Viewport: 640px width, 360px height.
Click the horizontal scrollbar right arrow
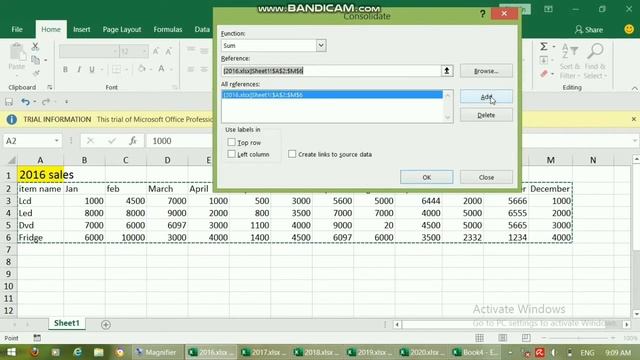coord(627,324)
